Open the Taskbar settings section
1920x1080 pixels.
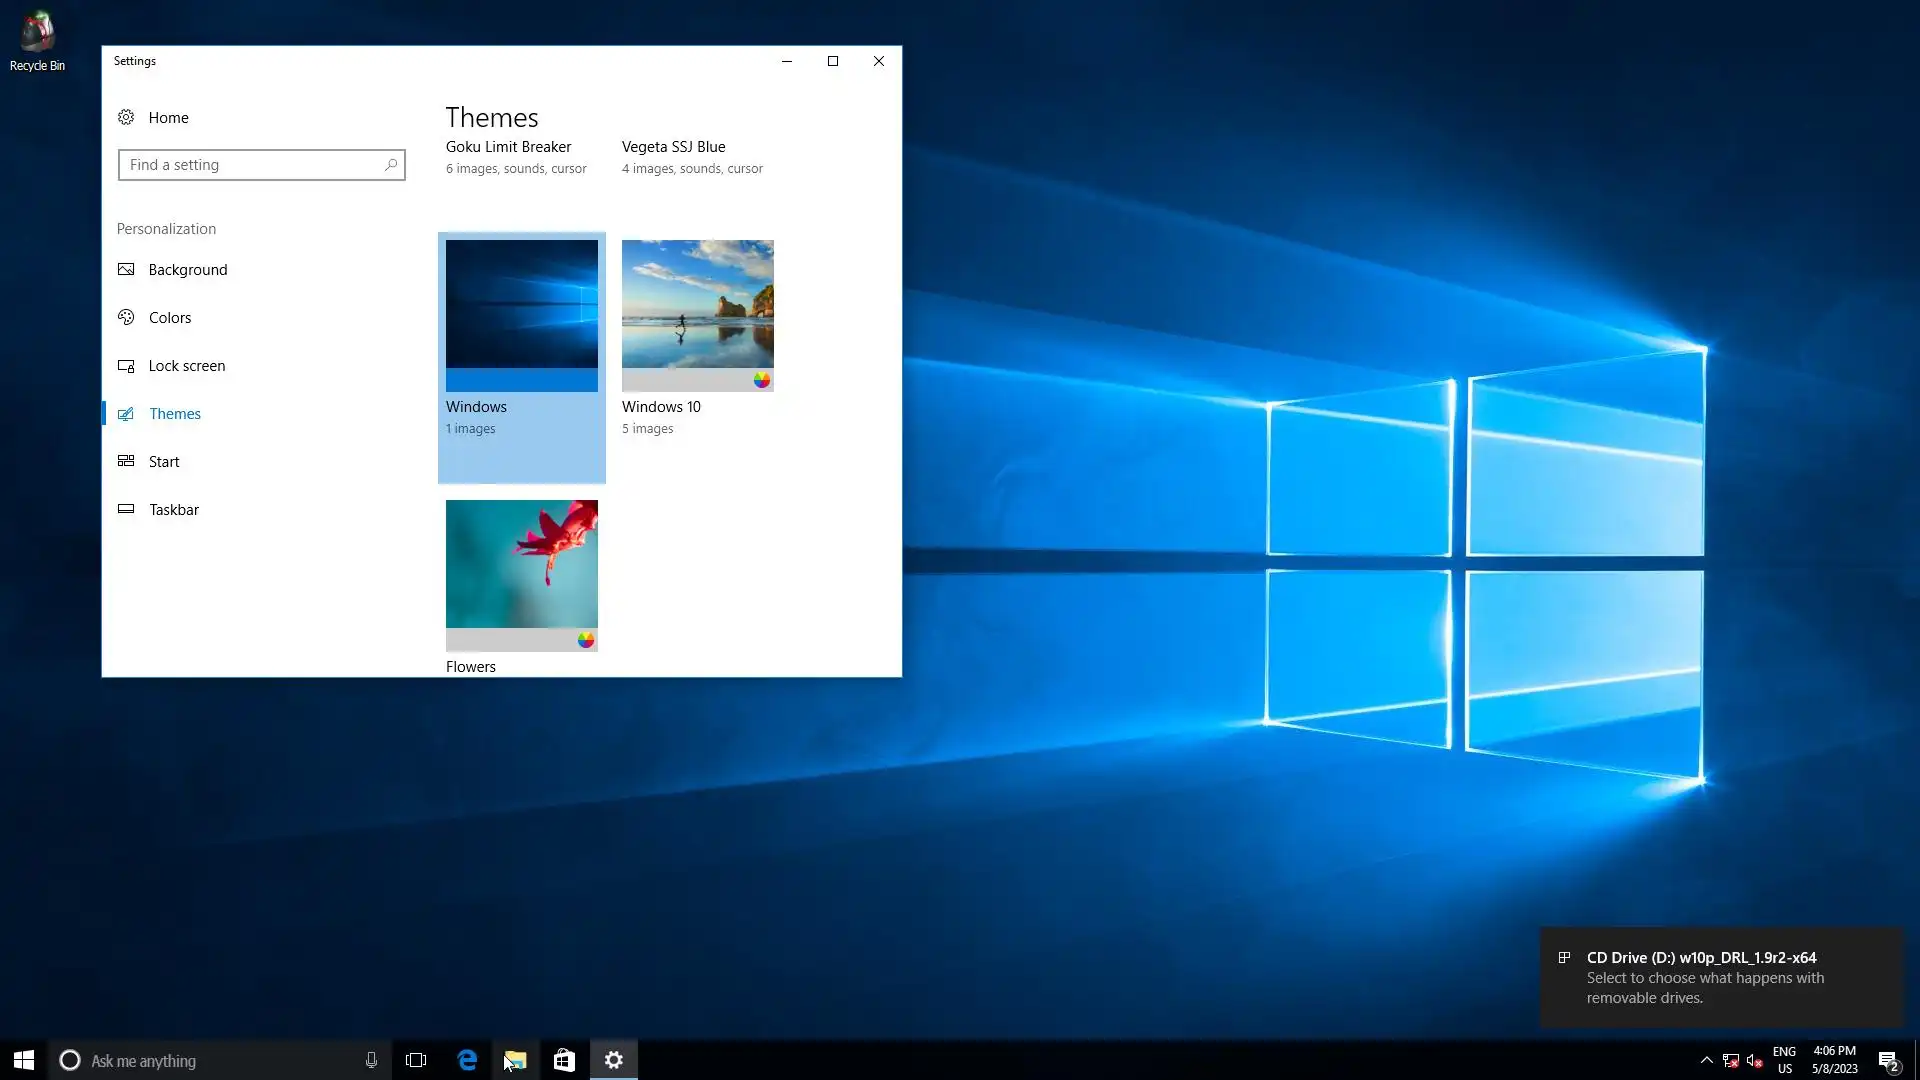click(173, 510)
